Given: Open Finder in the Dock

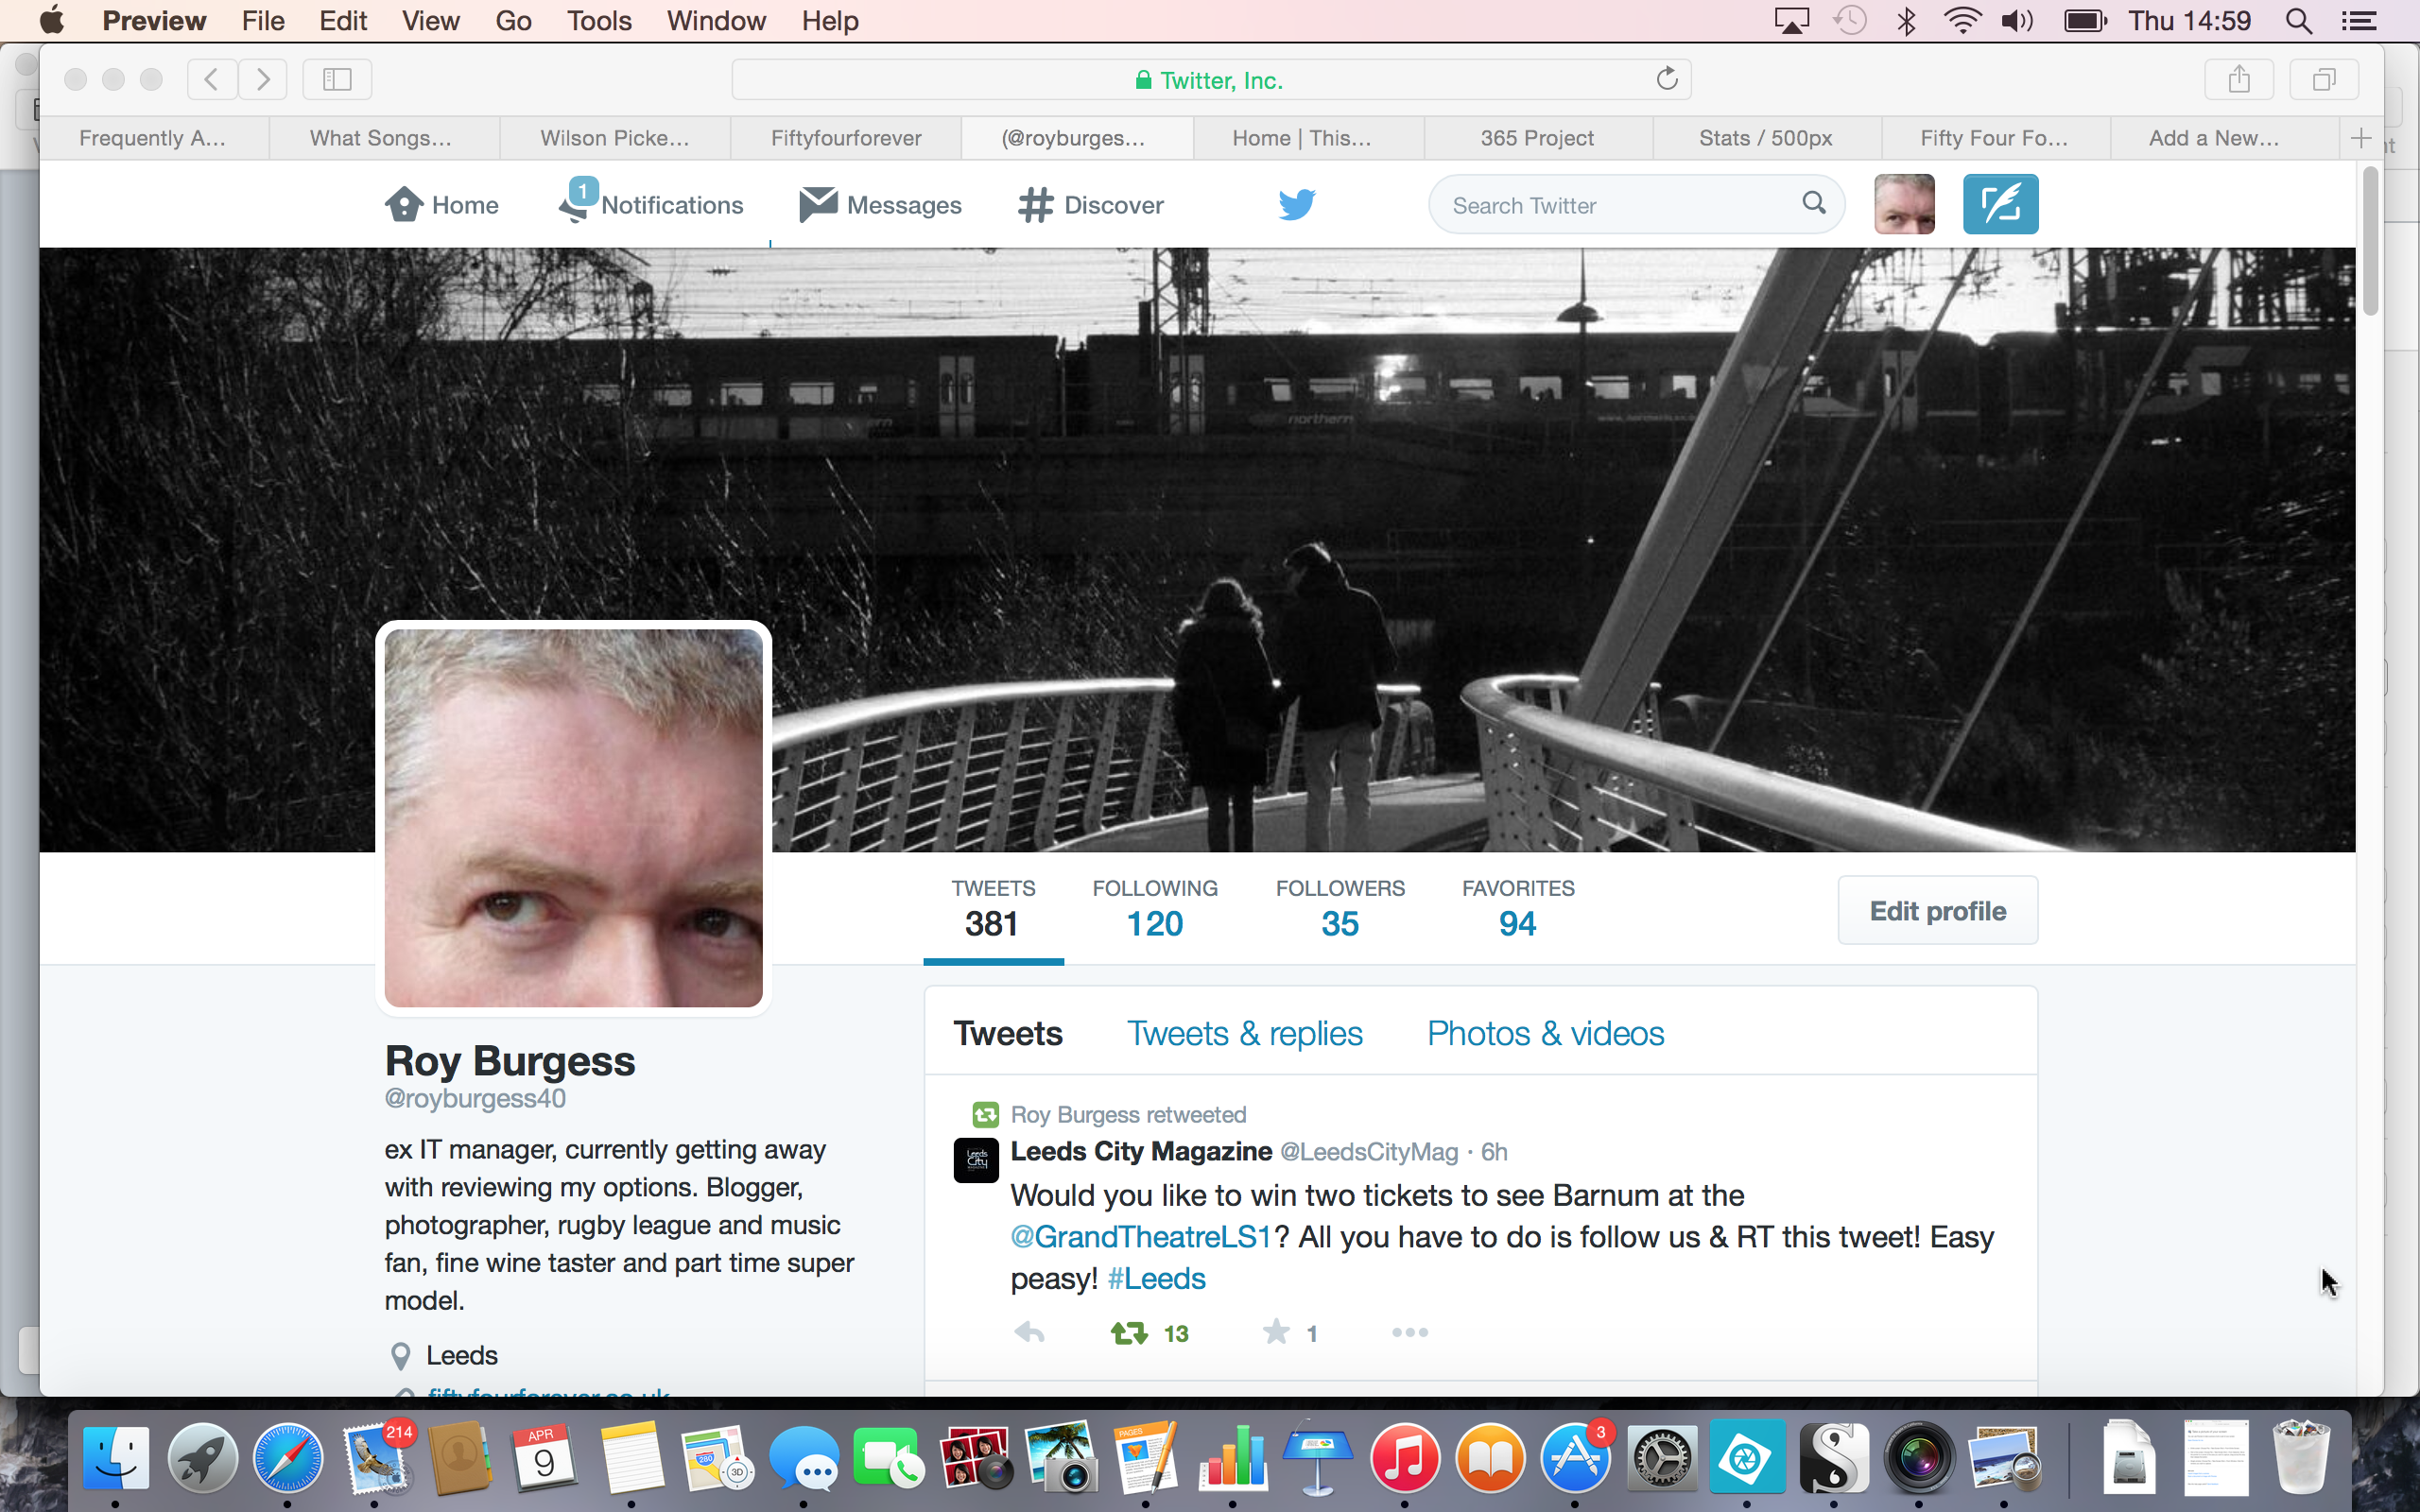Looking at the screenshot, I should click(x=116, y=1457).
